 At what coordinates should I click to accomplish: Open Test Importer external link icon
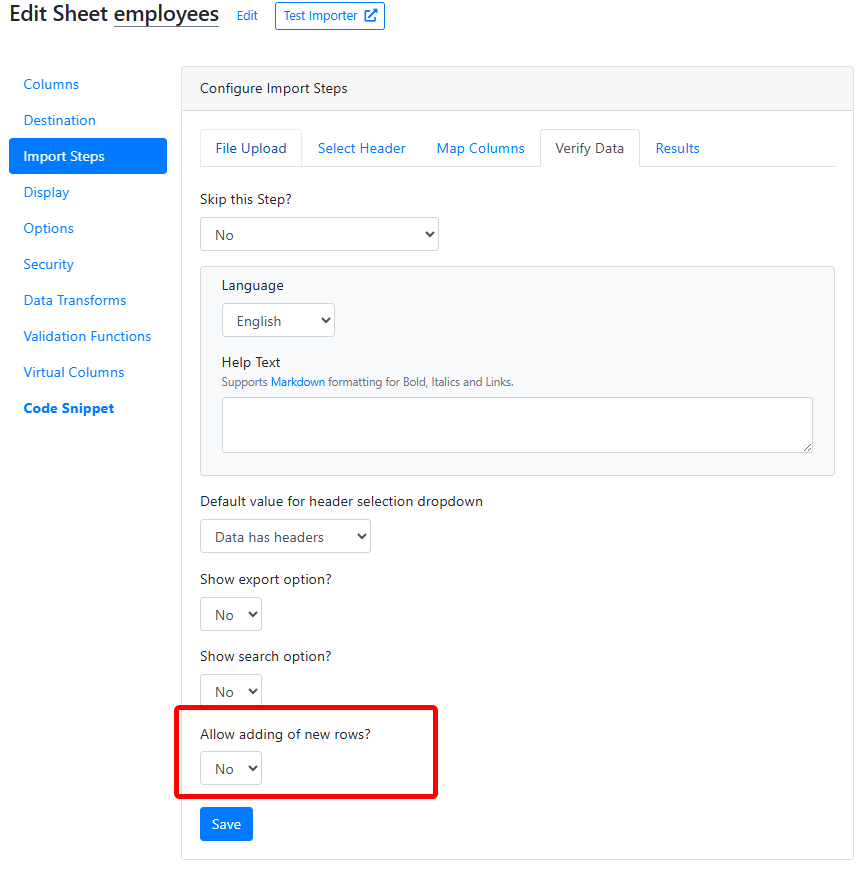click(371, 16)
